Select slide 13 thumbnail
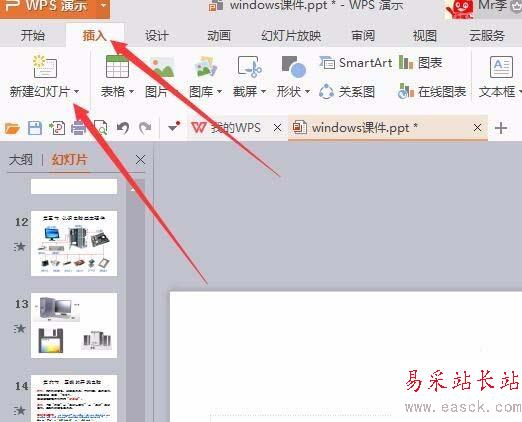This screenshot has width=522, height=422. coord(74,325)
